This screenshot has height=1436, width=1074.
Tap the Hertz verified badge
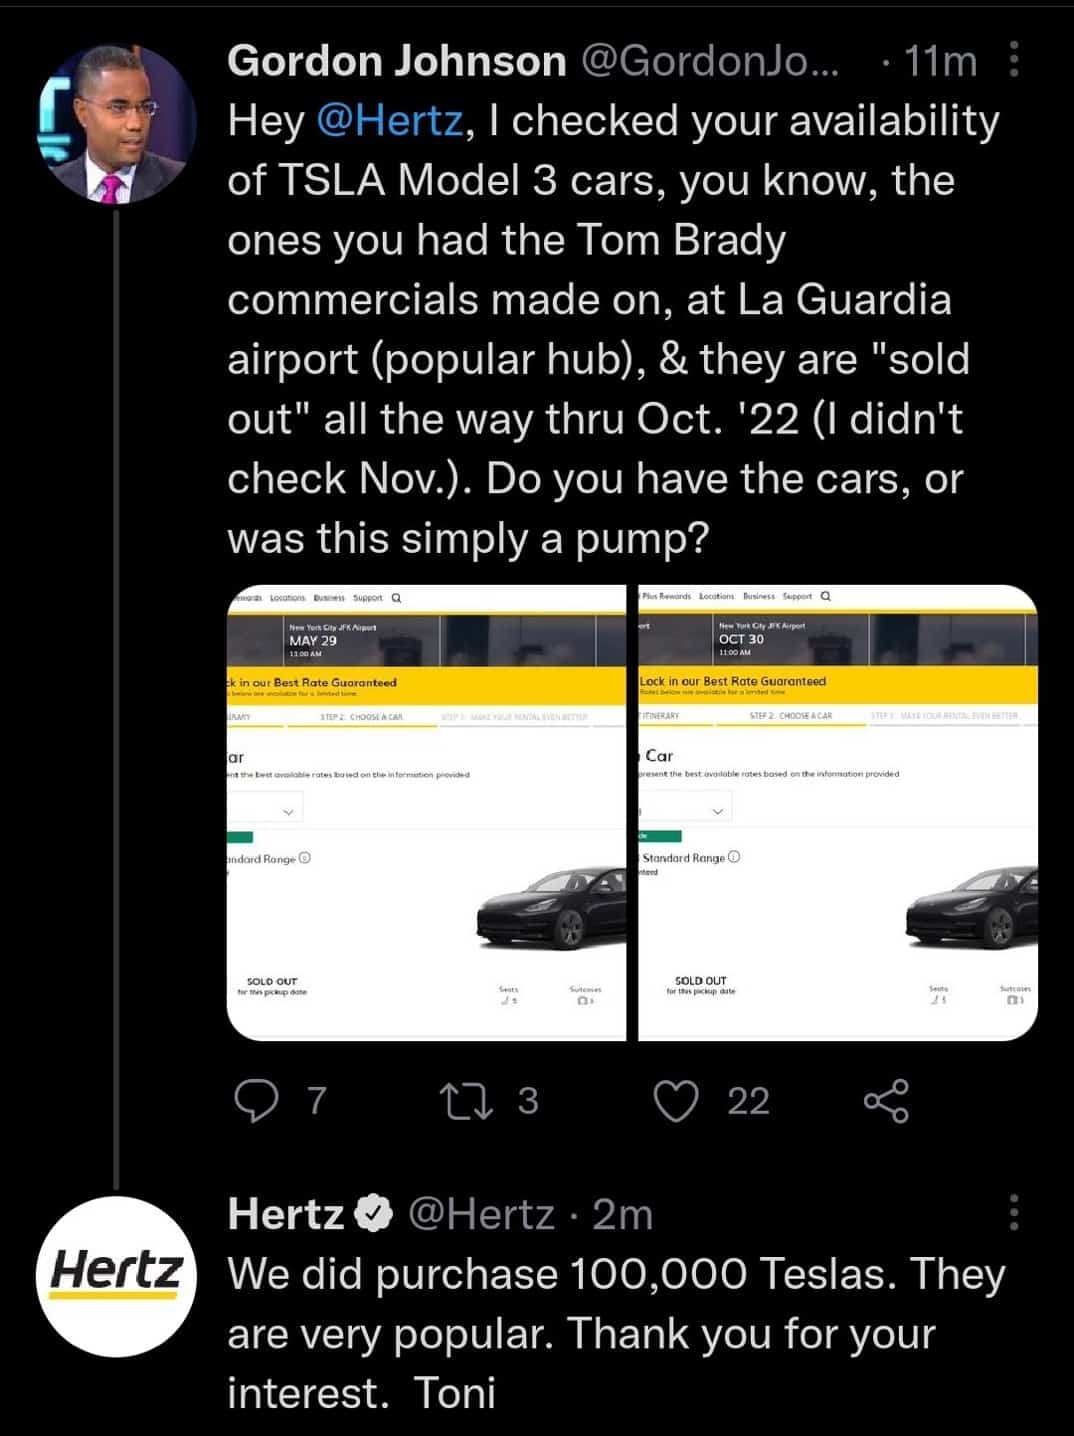point(375,1214)
